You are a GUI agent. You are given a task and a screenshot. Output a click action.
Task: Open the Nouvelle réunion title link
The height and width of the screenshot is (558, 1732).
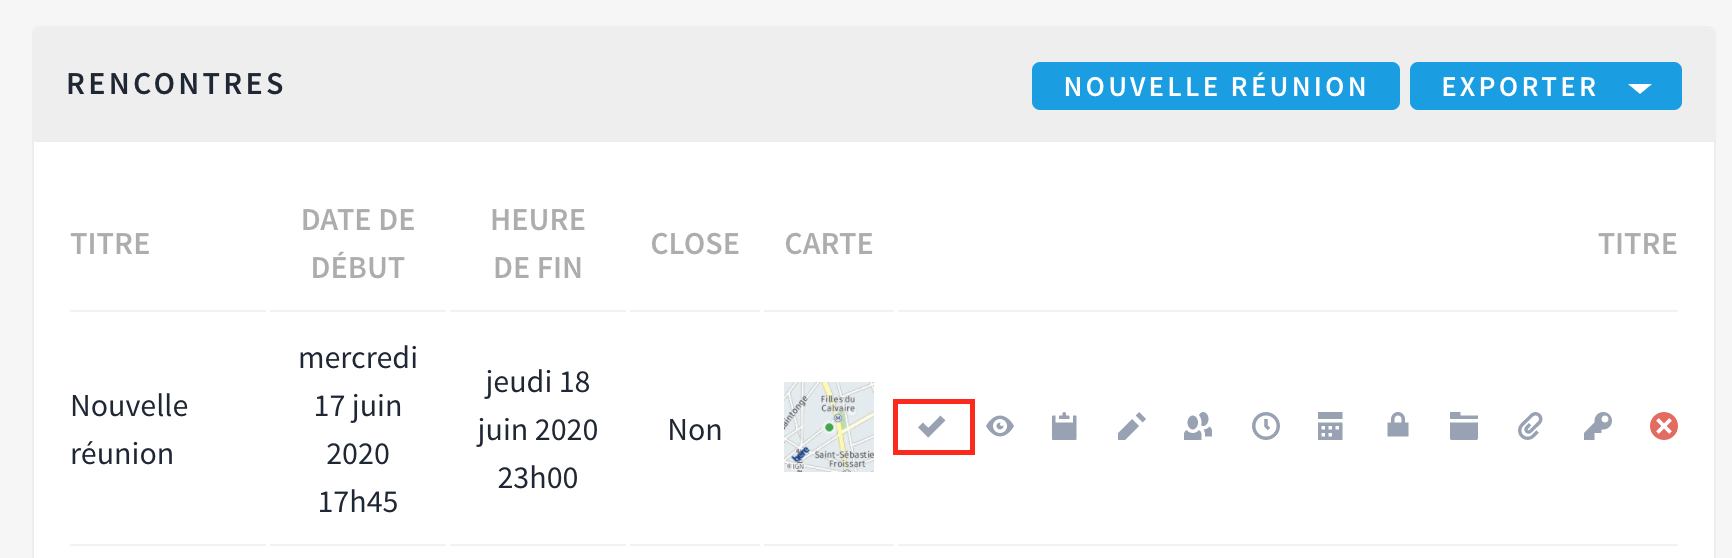click(x=129, y=429)
